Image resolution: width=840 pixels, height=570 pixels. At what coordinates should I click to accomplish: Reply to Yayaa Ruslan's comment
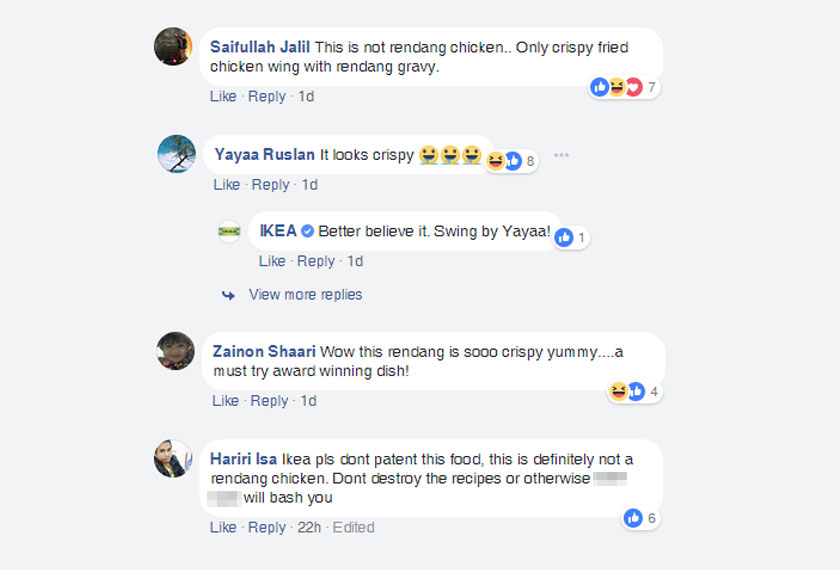(270, 185)
